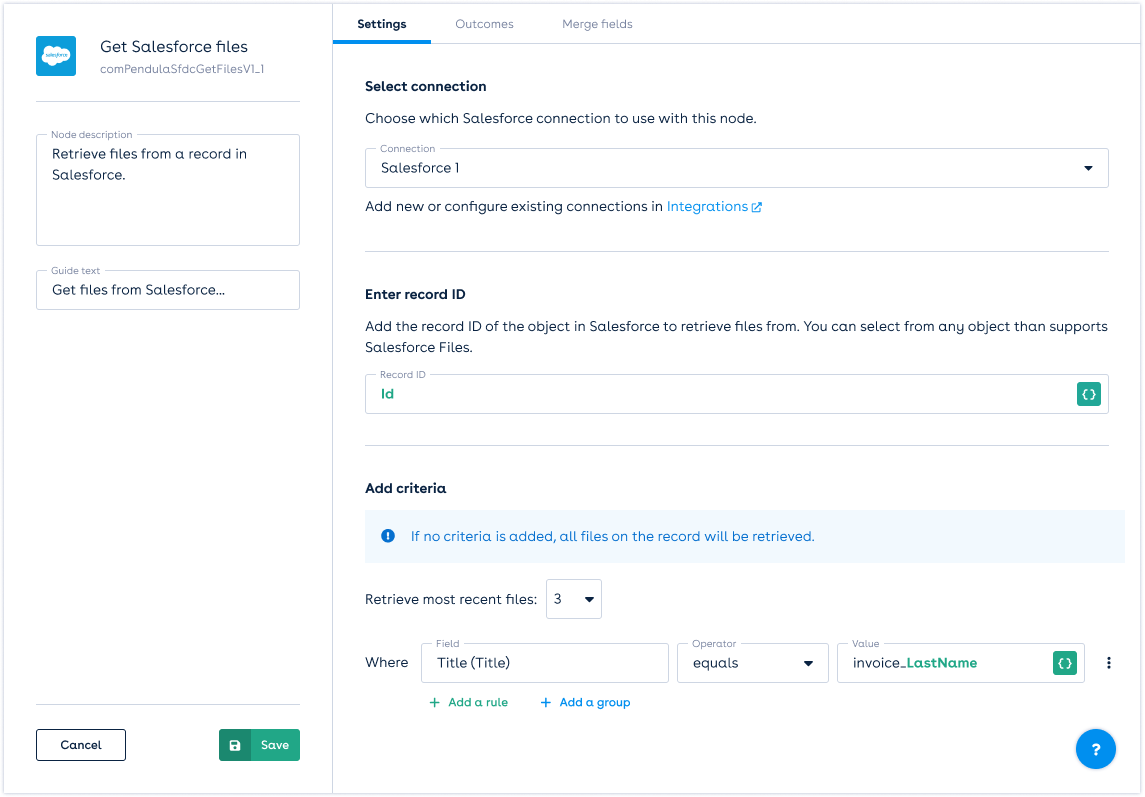Click the Title (Title) field input
The height and width of the screenshot is (797, 1145).
[x=545, y=663]
